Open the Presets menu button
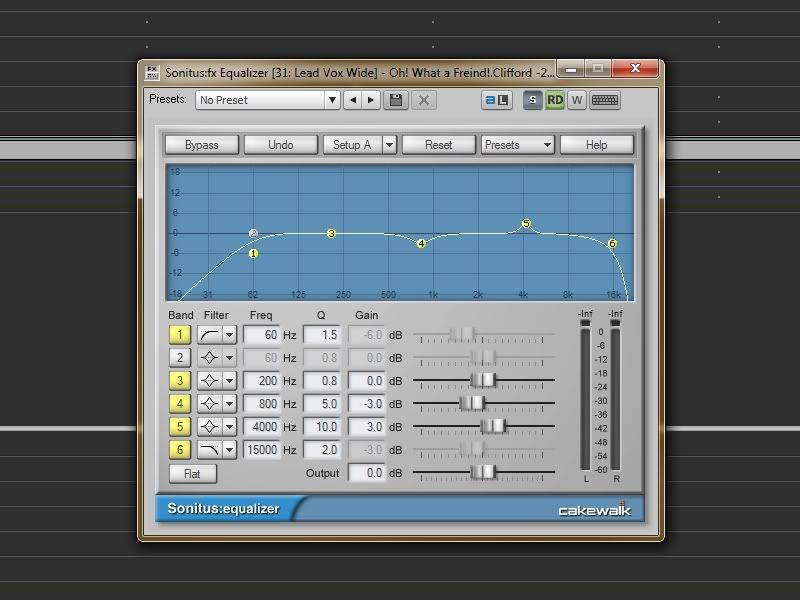 [x=518, y=145]
